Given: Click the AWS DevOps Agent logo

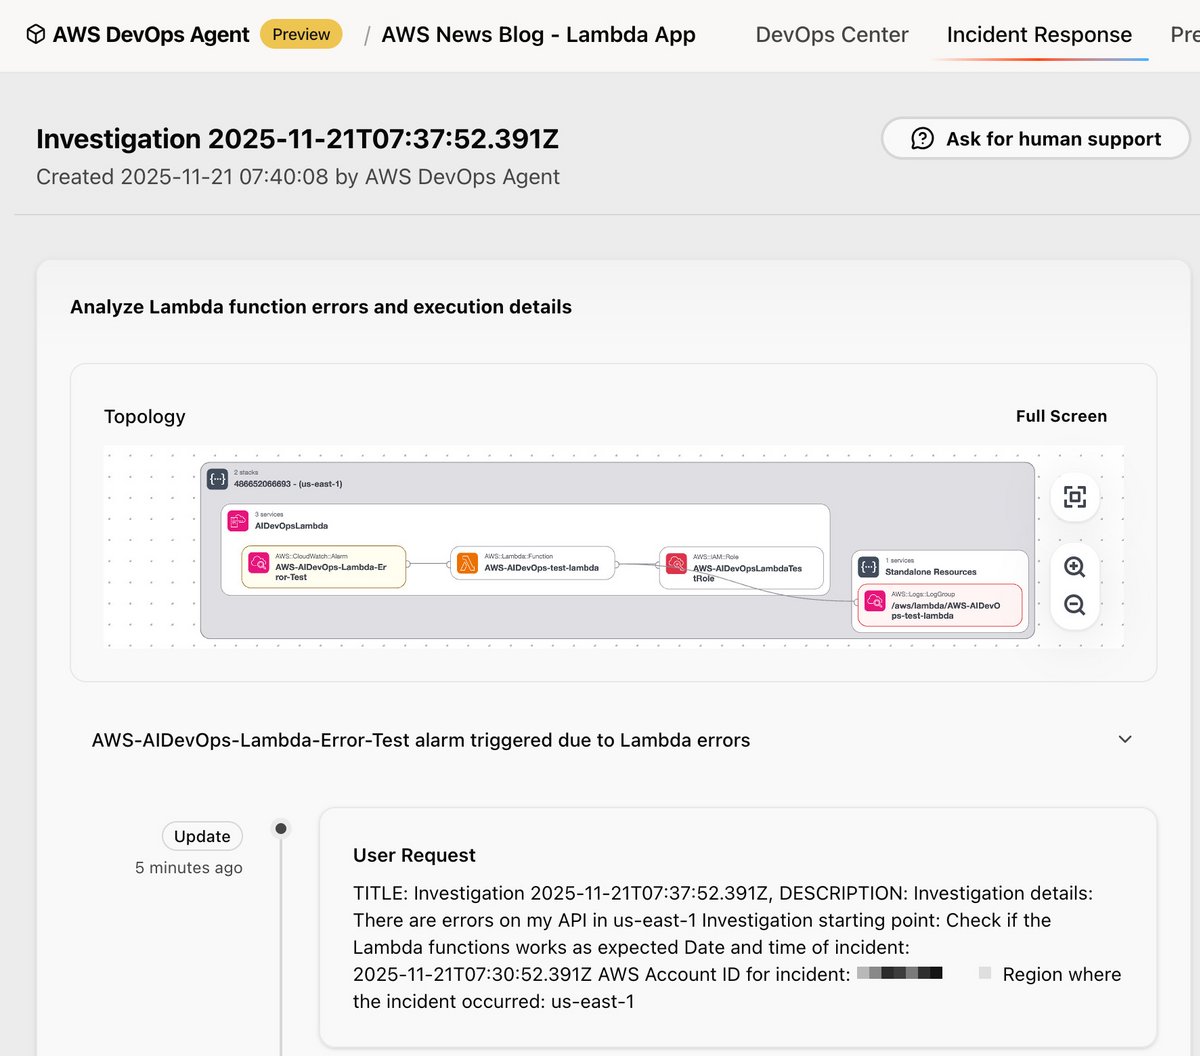Looking at the screenshot, I should click(x=36, y=33).
